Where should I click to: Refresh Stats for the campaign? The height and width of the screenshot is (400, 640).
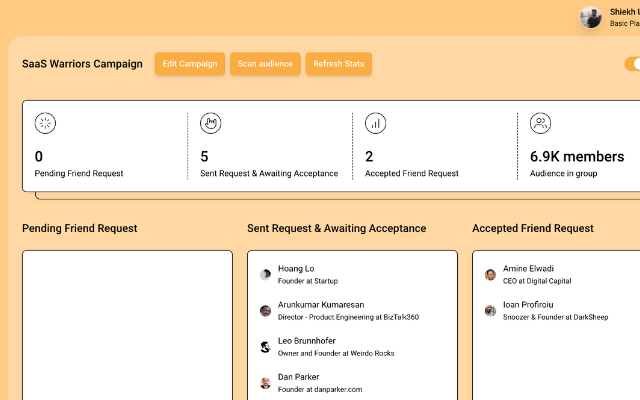pyautogui.click(x=339, y=64)
